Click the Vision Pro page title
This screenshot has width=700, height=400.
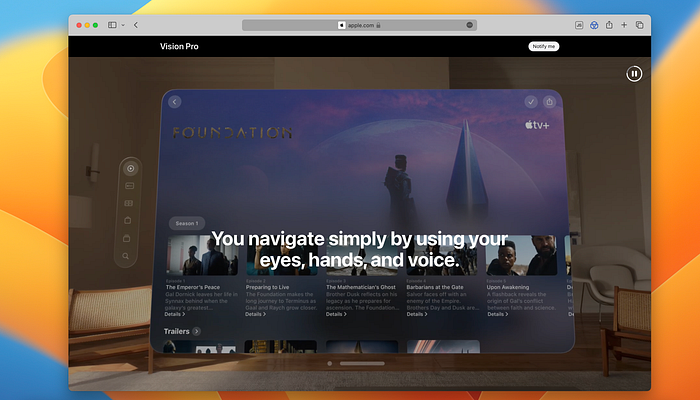(179, 46)
